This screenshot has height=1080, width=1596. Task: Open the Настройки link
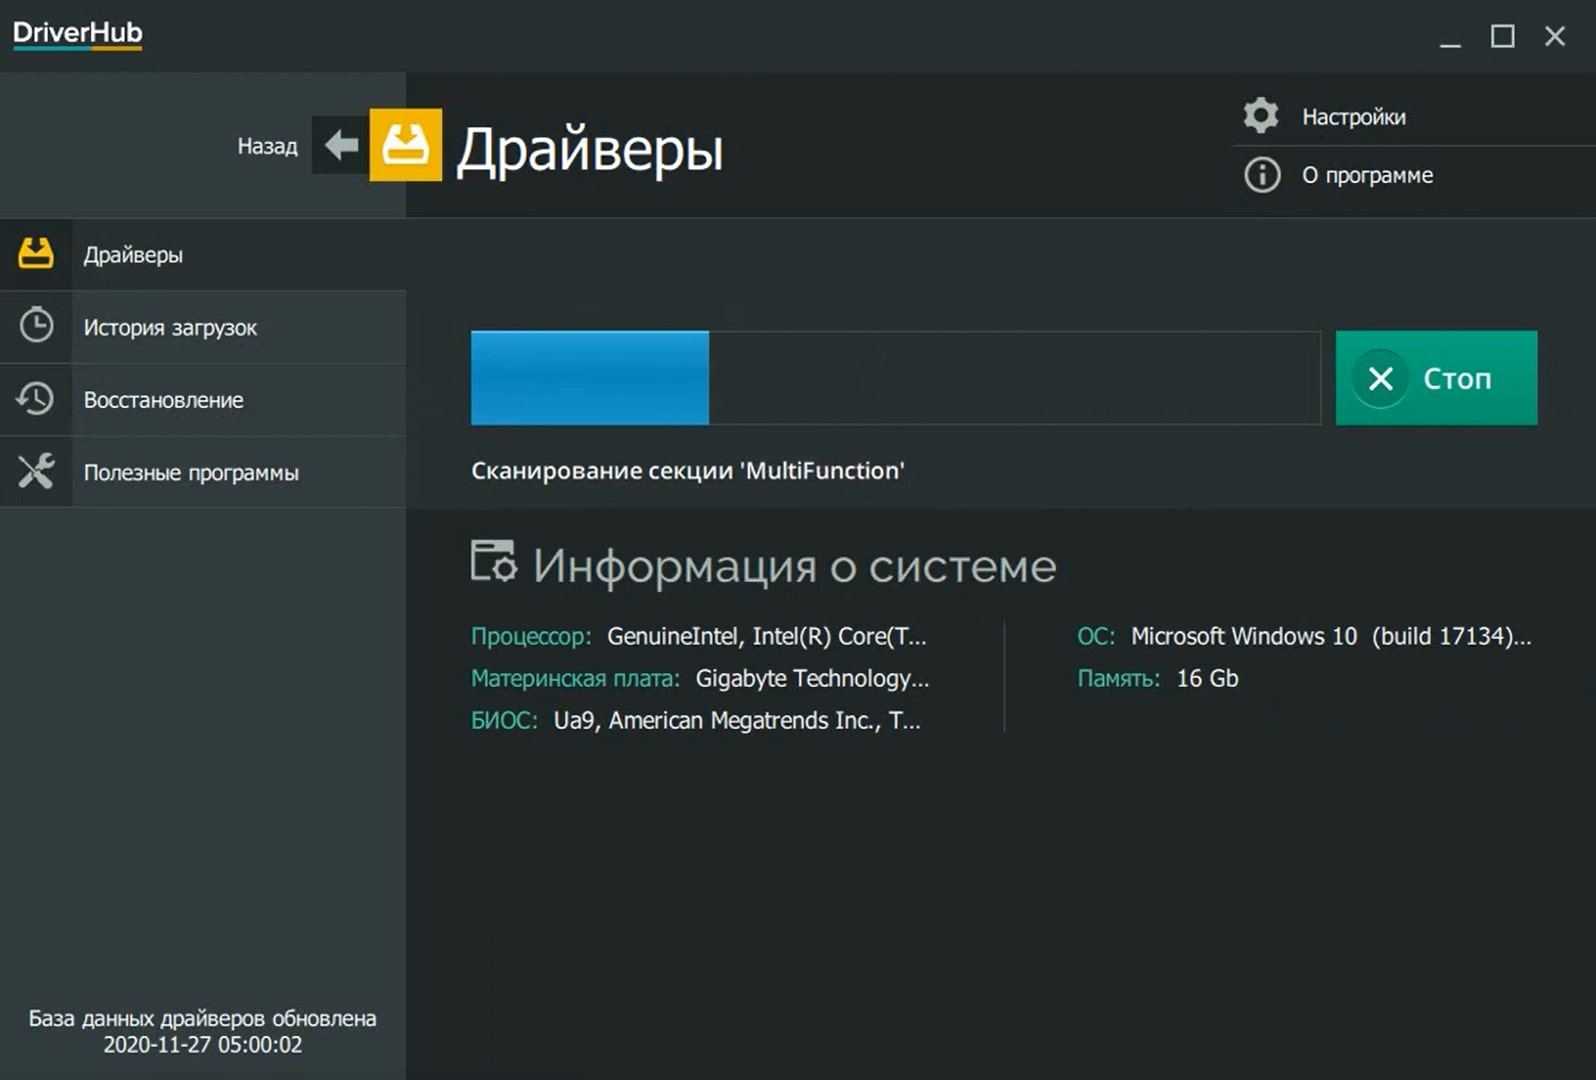(x=1353, y=117)
